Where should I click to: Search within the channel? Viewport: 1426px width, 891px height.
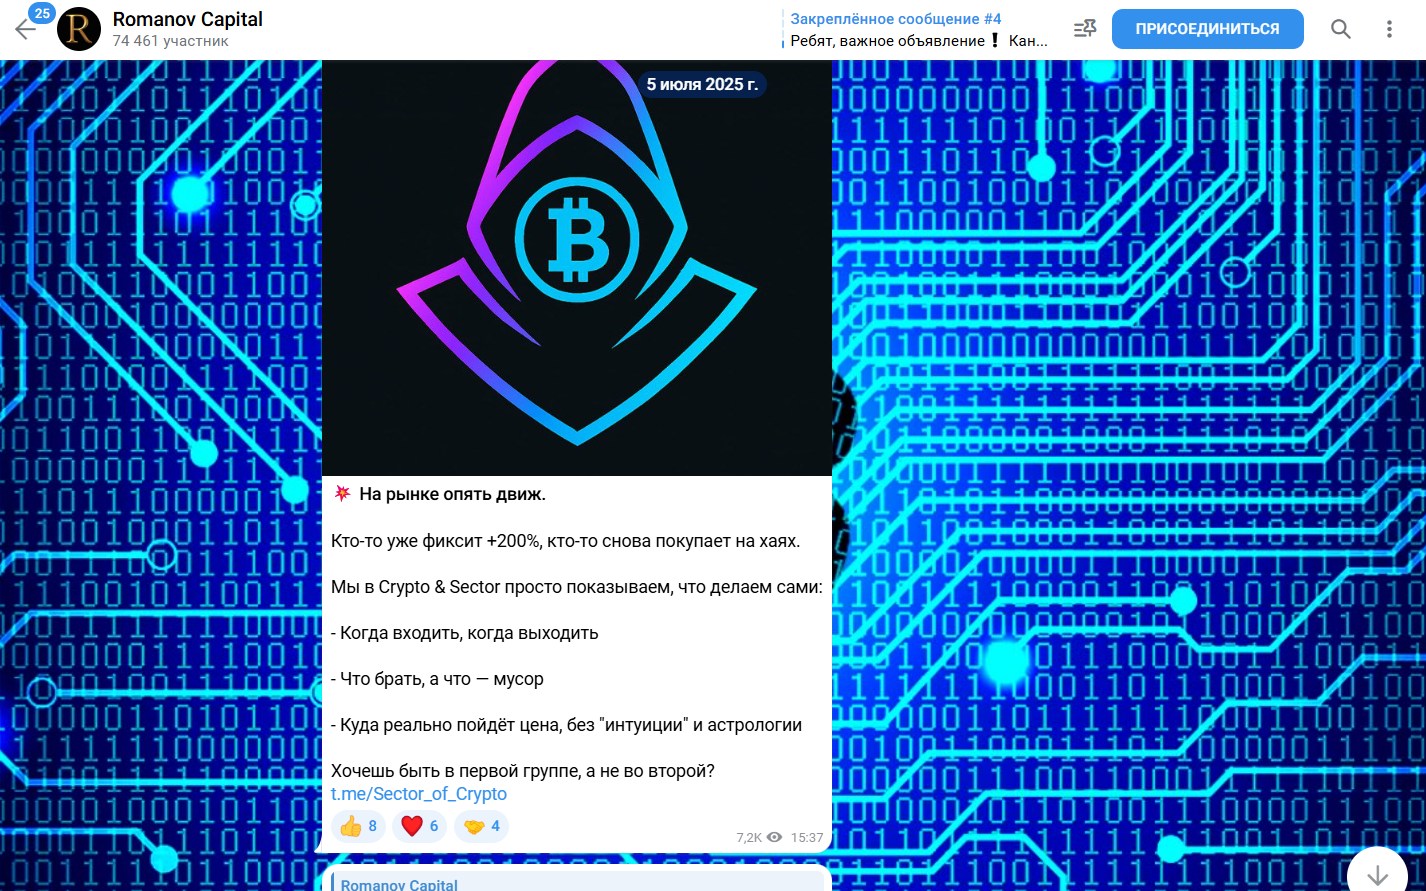click(1341, 29)
